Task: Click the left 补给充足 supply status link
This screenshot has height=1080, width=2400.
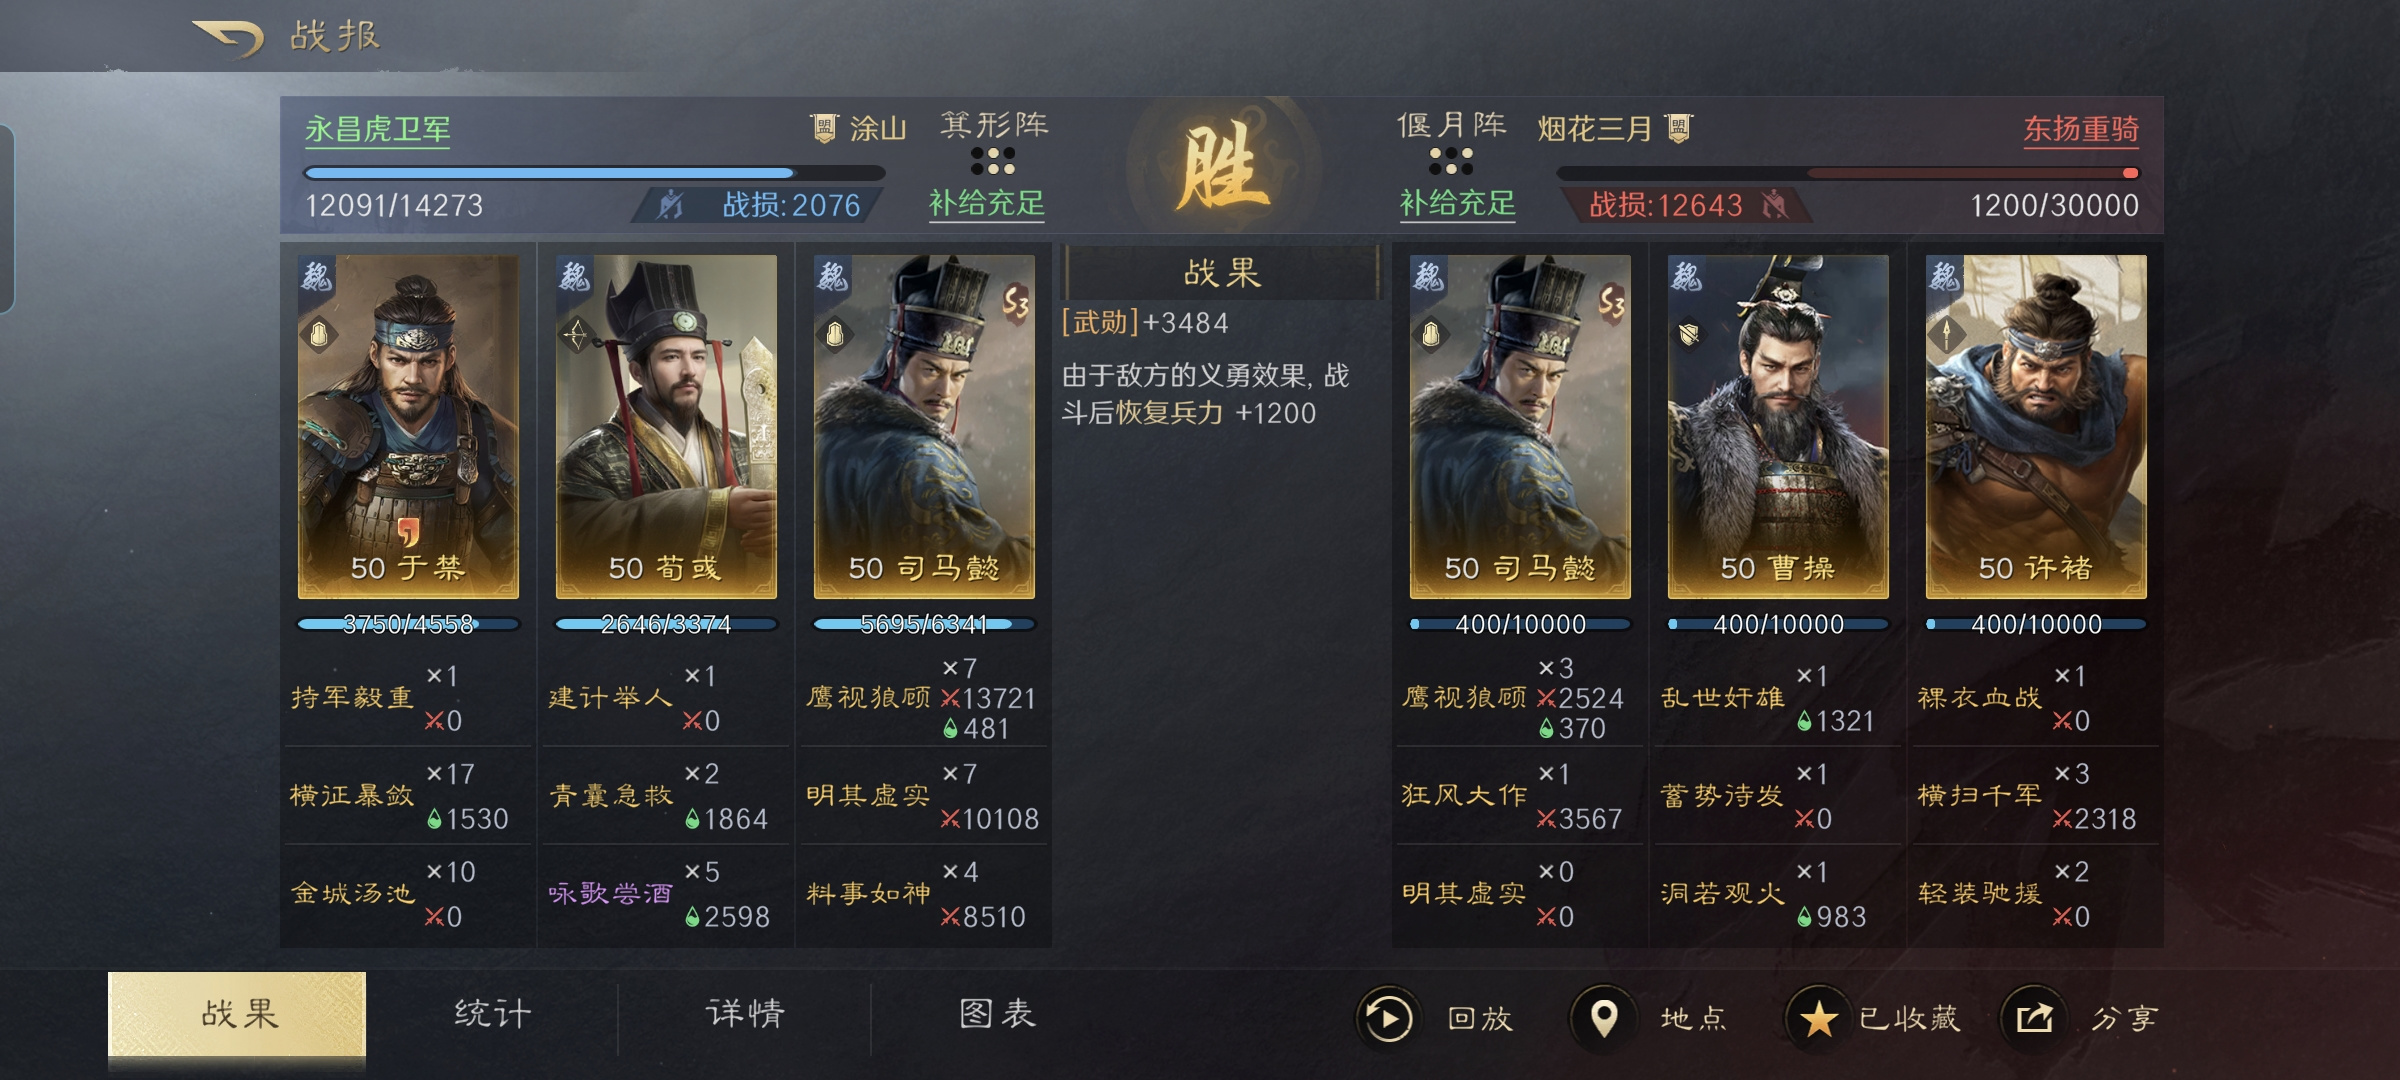Action: point(987,204)
